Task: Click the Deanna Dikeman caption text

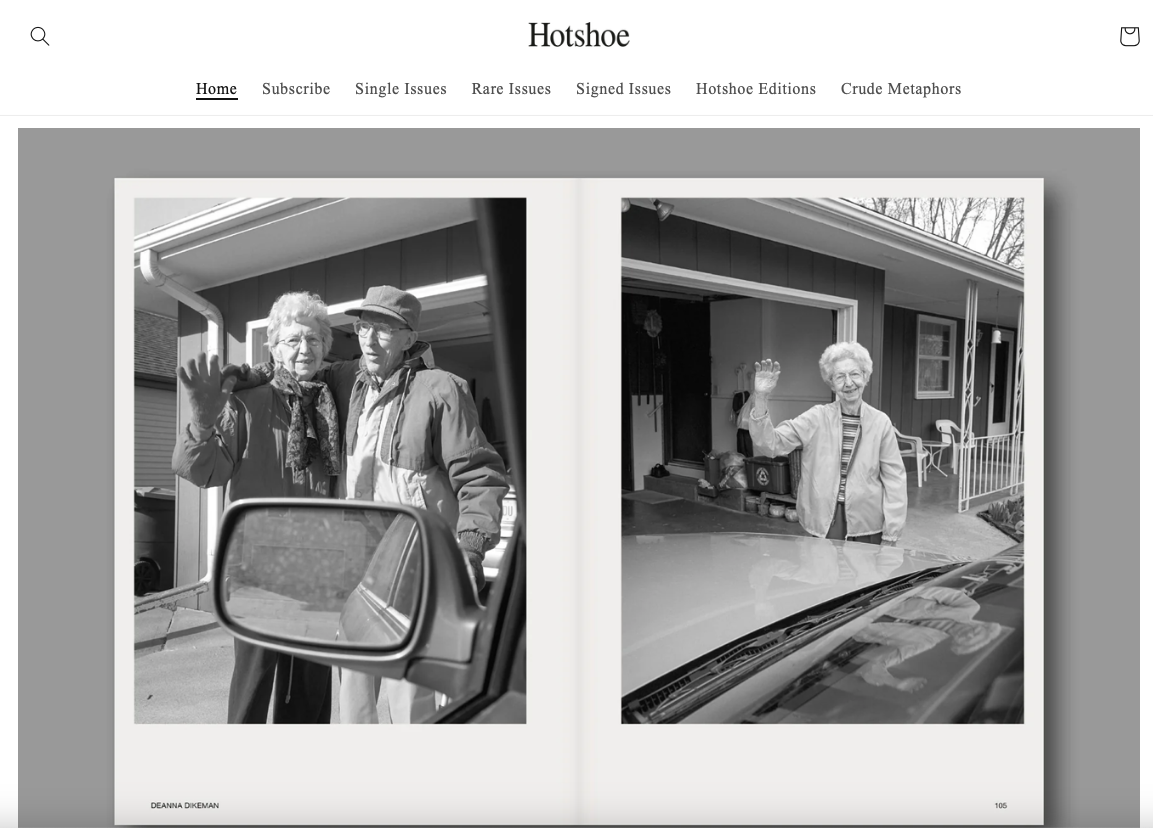Action: 185,805
